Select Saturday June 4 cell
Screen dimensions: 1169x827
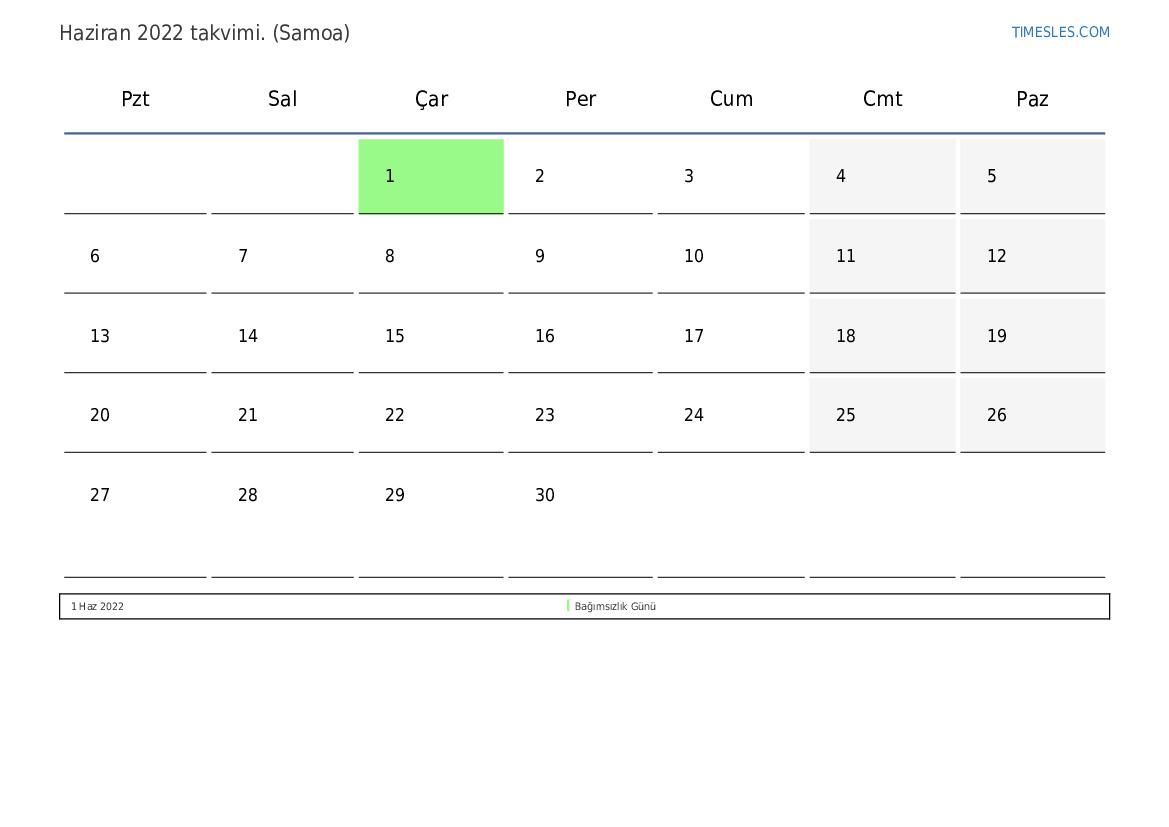(x=882, y=176)
